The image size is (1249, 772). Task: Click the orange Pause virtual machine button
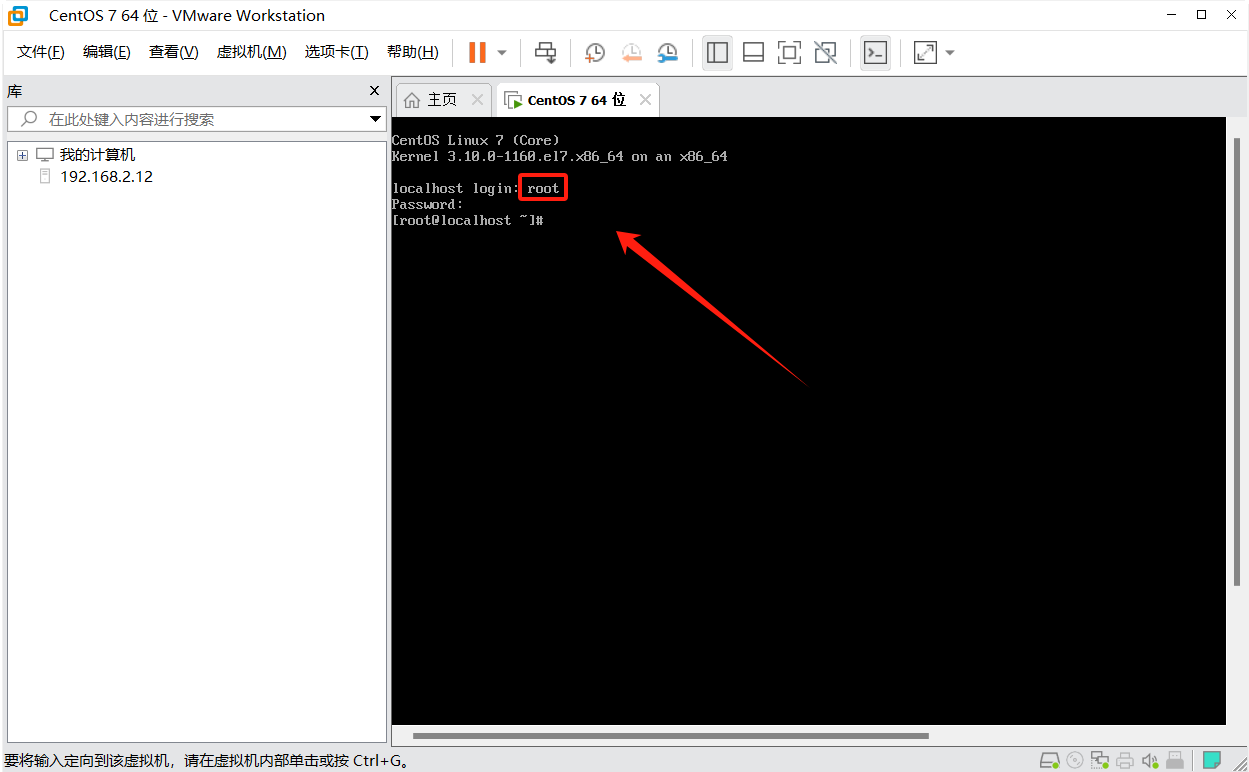click(x=477, y=52)
